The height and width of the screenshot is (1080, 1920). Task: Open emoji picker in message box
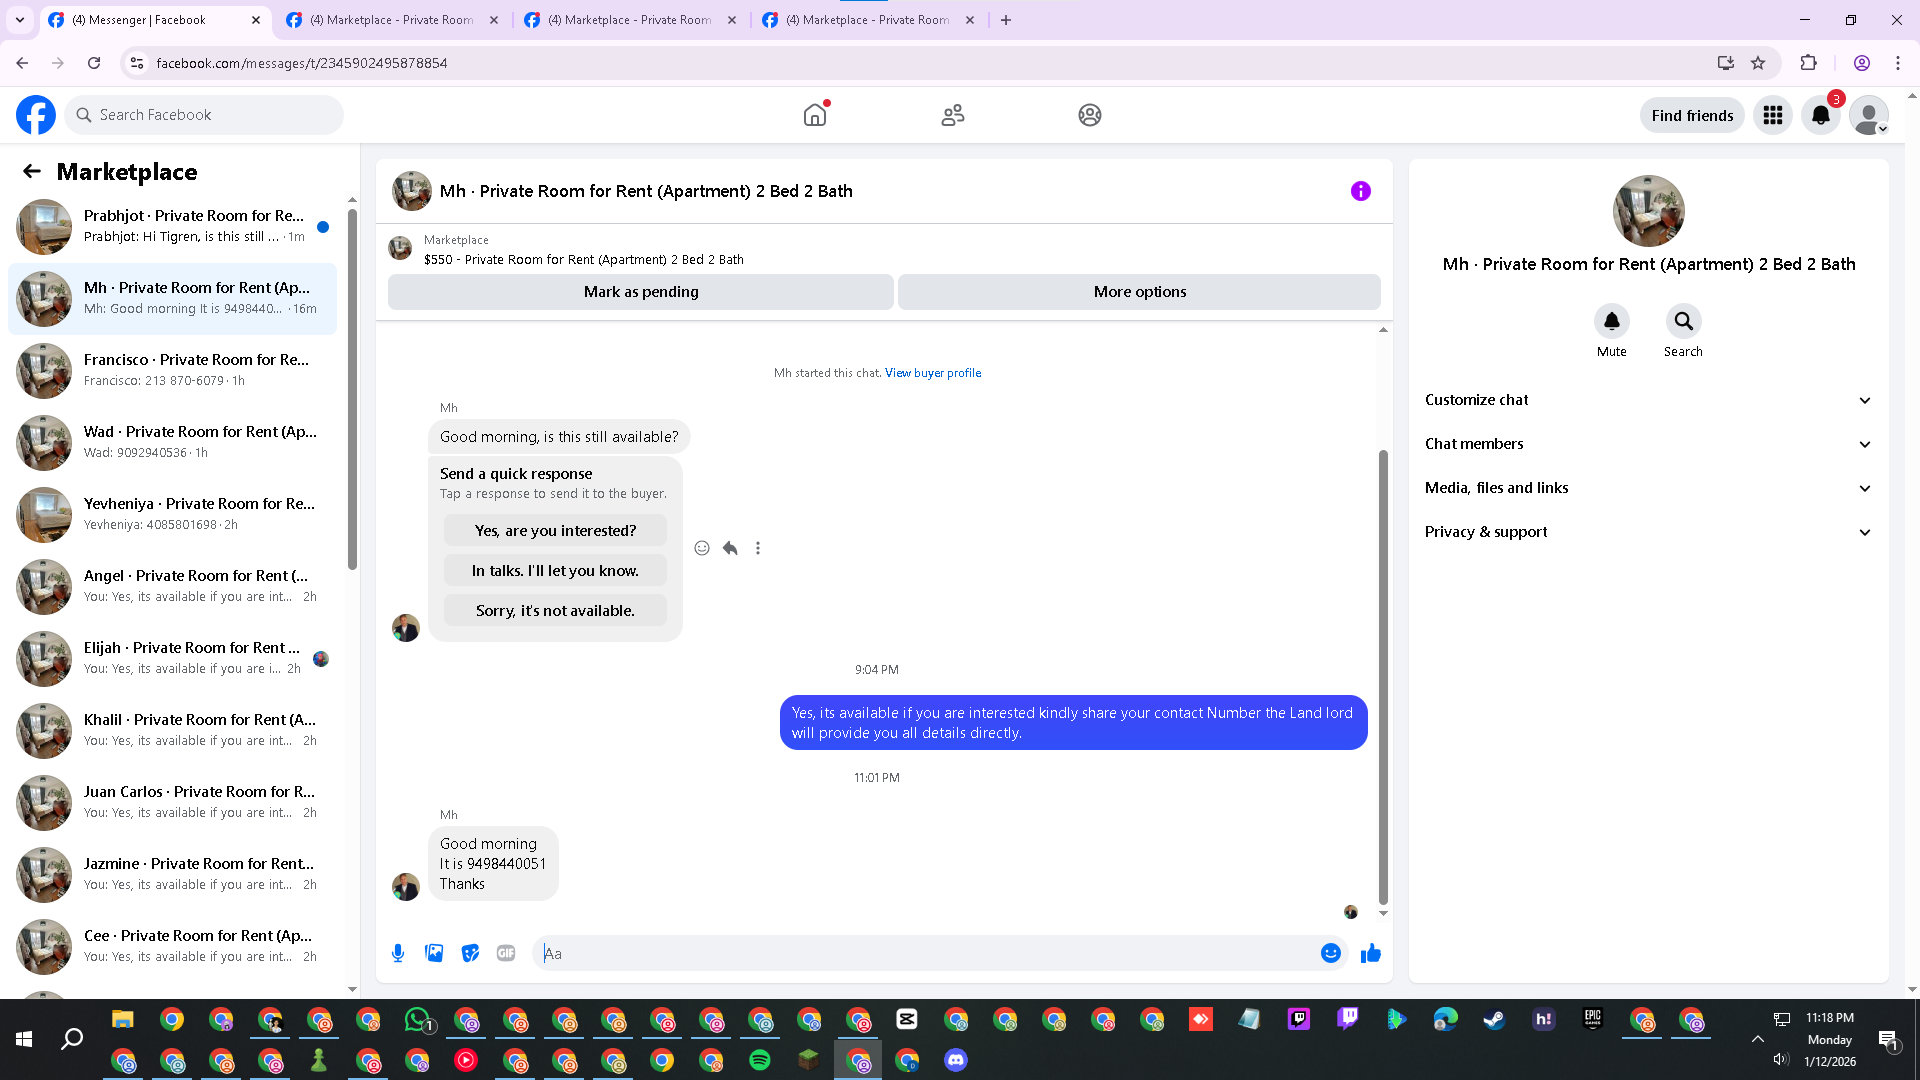coord(1330,953)
